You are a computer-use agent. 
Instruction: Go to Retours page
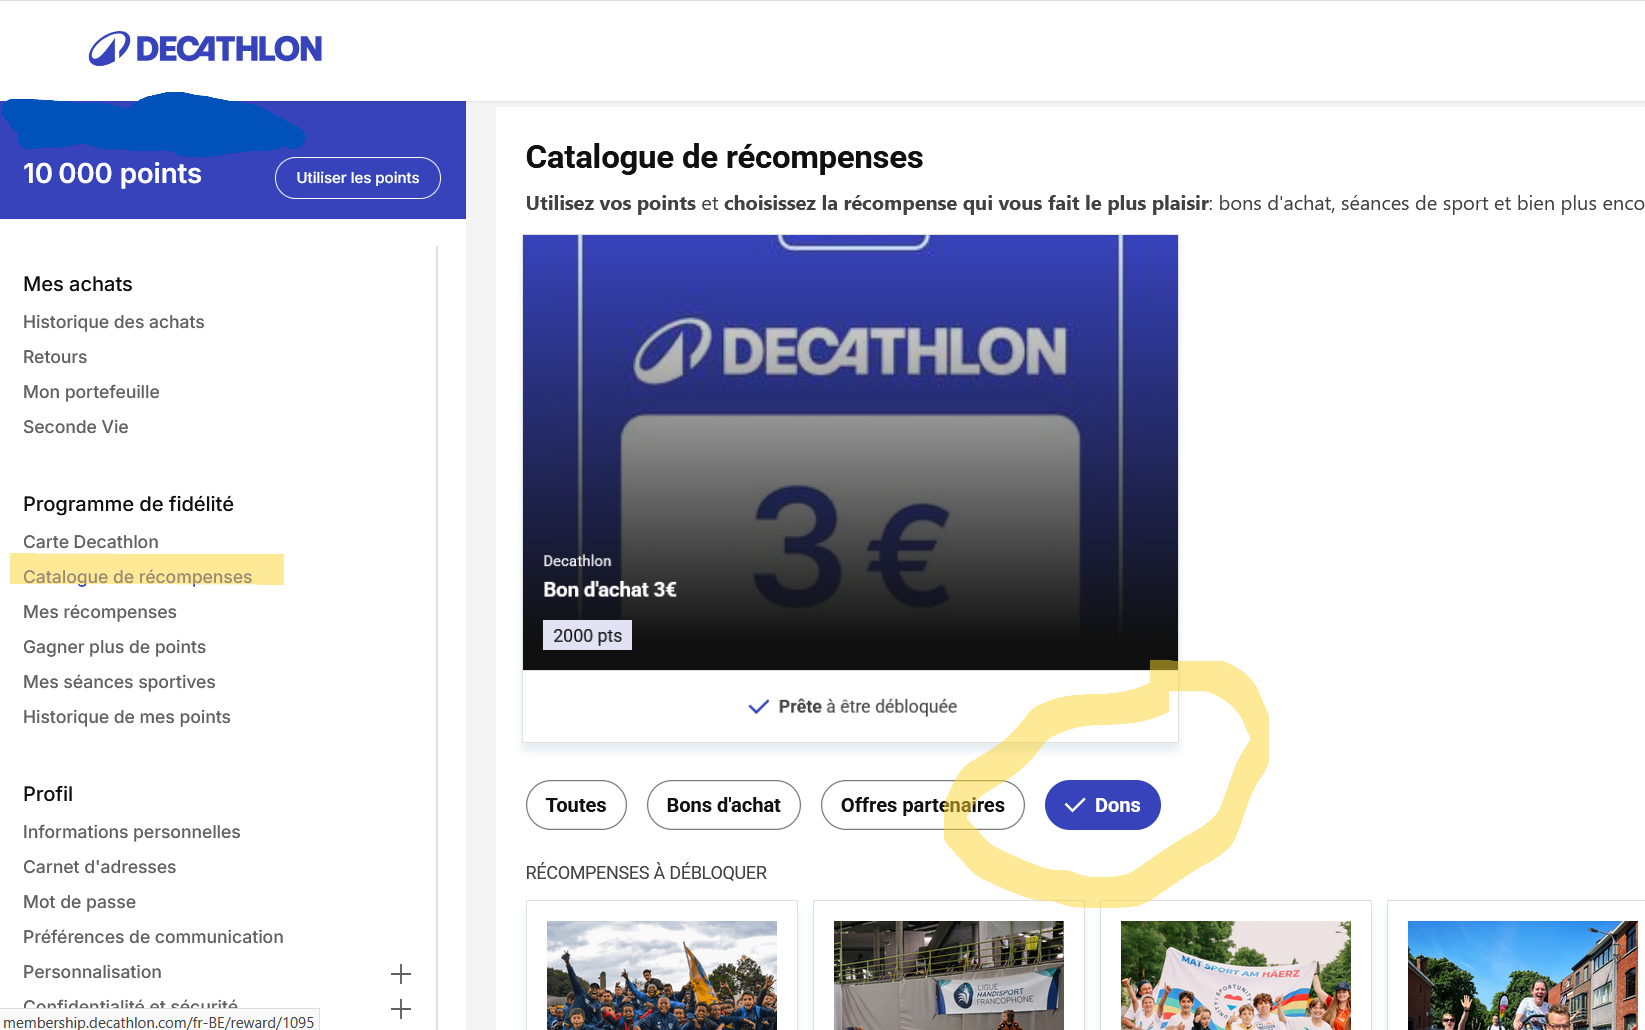point(55,357)
